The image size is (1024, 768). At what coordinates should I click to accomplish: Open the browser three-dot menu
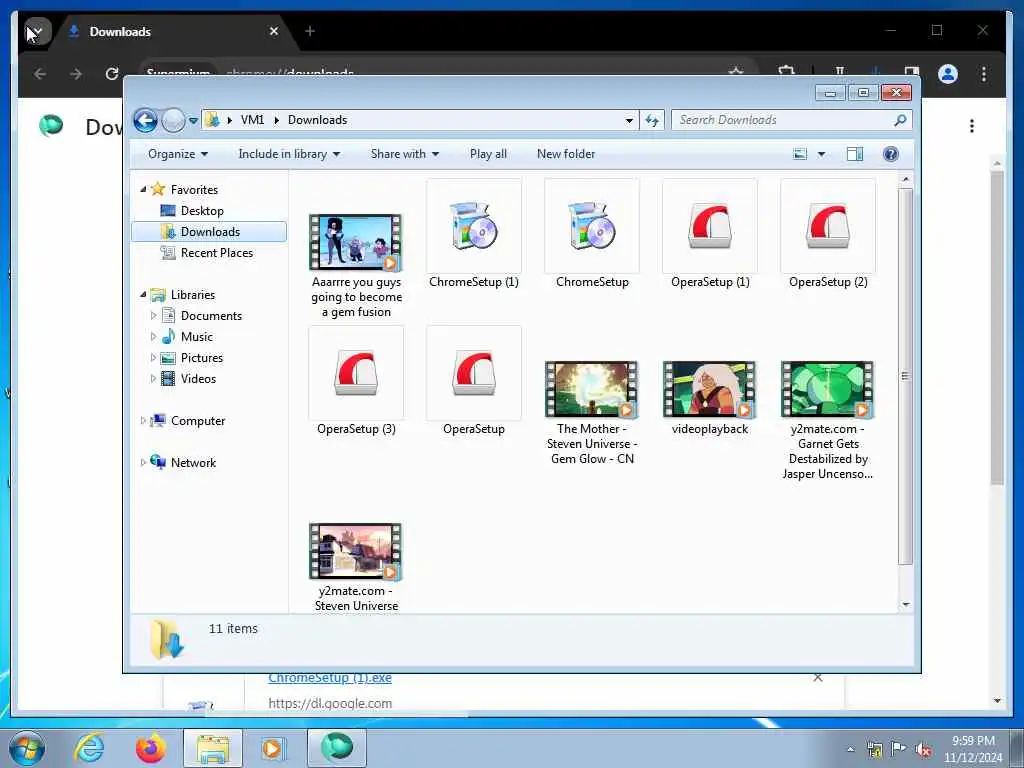(984, 74)
